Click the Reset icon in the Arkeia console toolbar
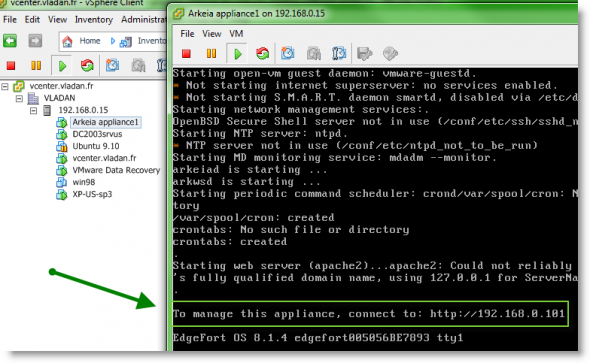Viewport: 590px width, 363px height. (x=263, y=53)
